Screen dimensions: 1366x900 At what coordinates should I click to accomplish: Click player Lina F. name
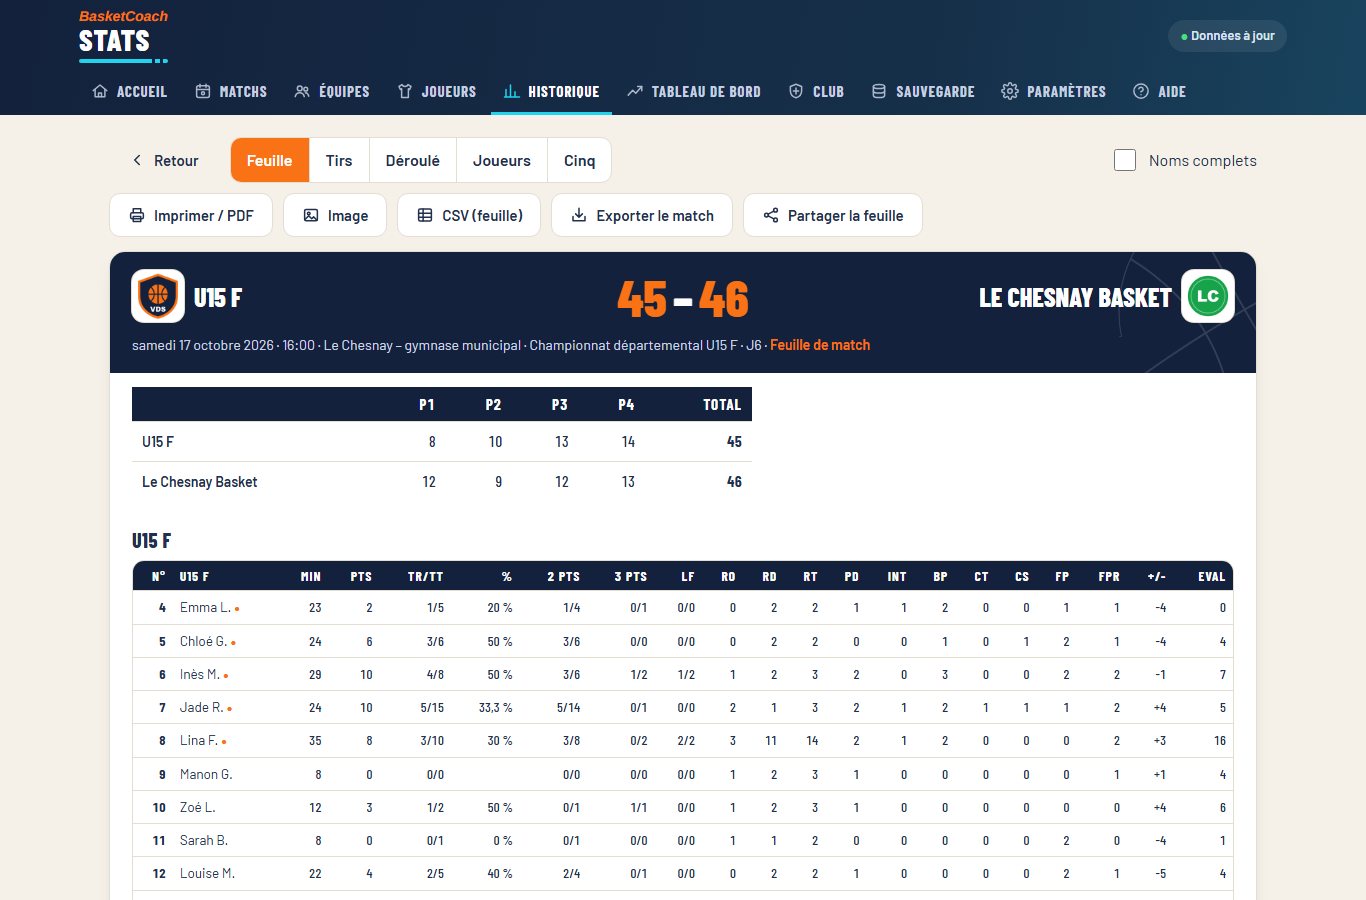point(199,740)
